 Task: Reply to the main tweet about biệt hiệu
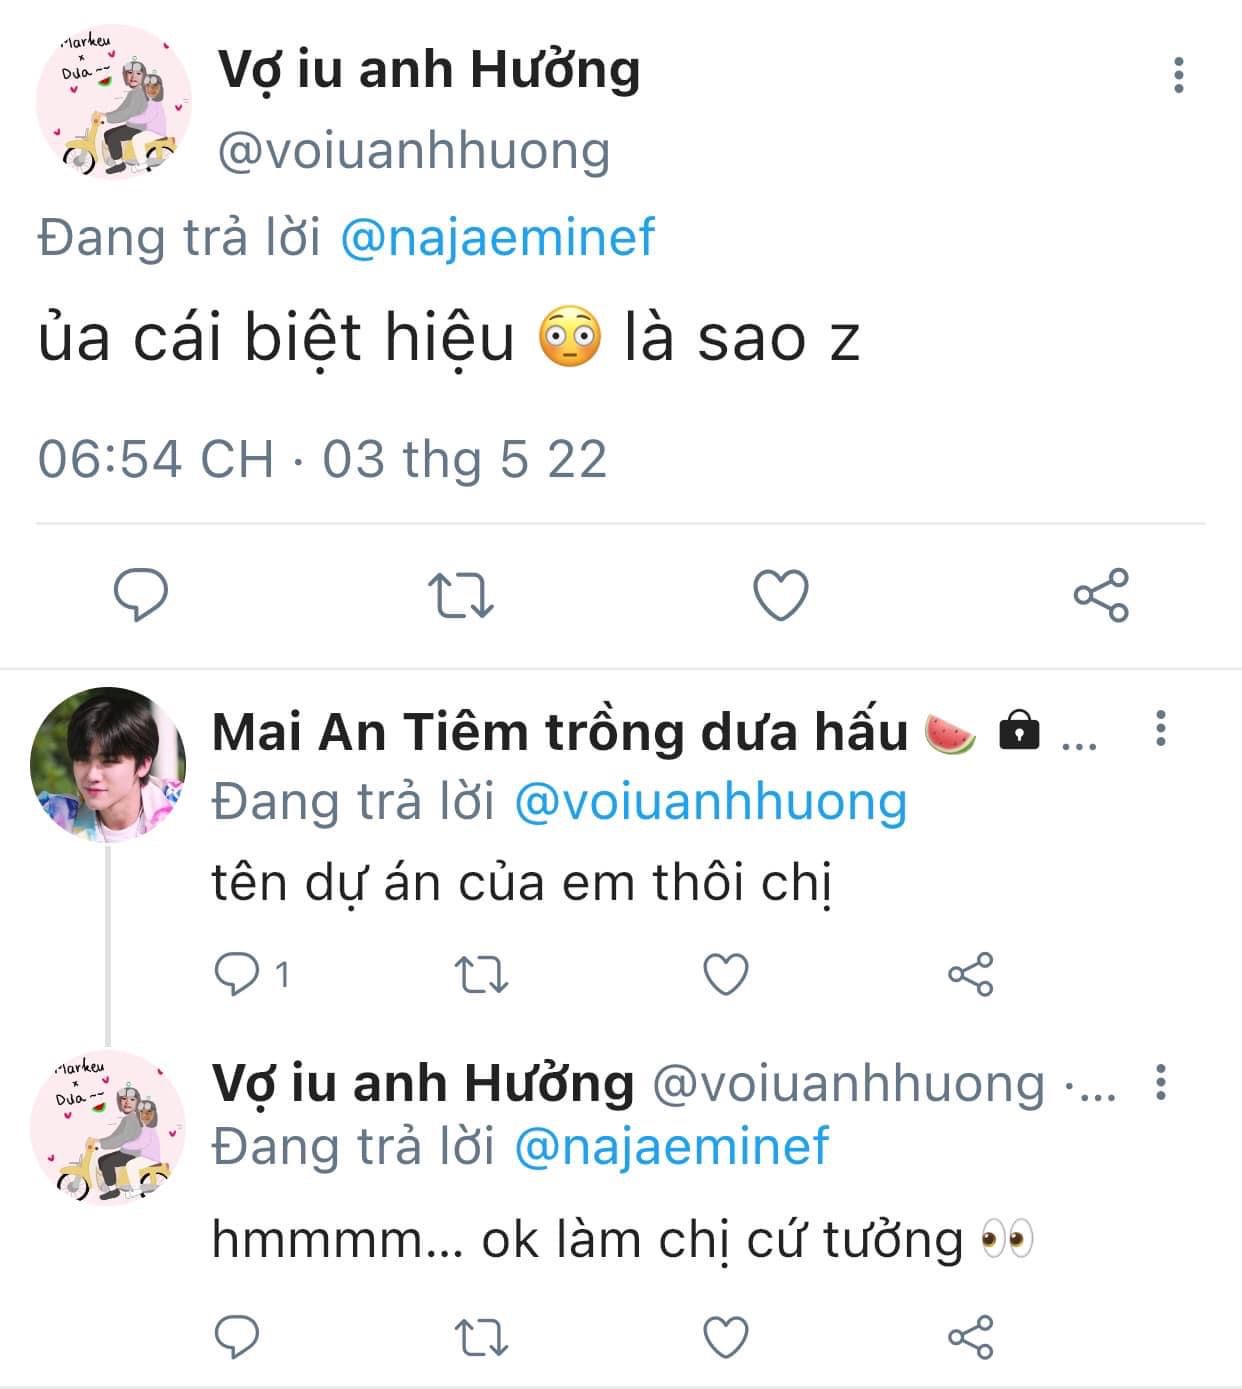click(x=140, y=595)
